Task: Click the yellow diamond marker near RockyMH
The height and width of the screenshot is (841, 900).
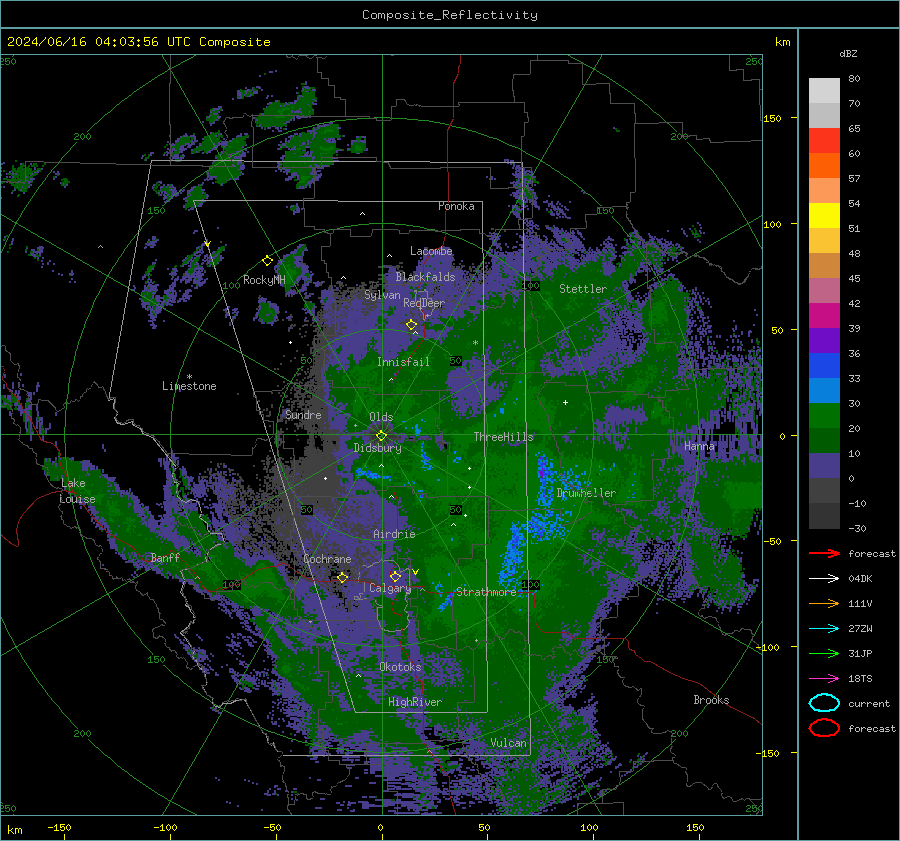Action: pyautogui.click(x=267, y=261)
